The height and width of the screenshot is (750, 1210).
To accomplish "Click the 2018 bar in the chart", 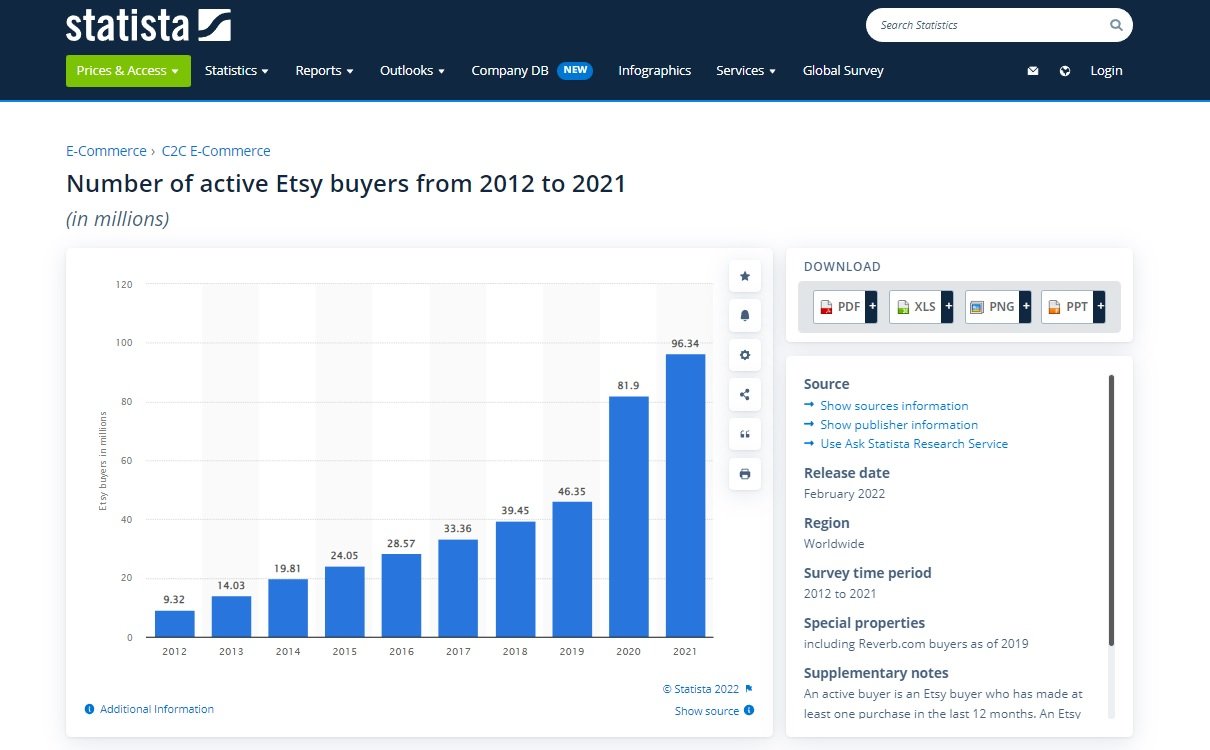I will pos(515,579).
